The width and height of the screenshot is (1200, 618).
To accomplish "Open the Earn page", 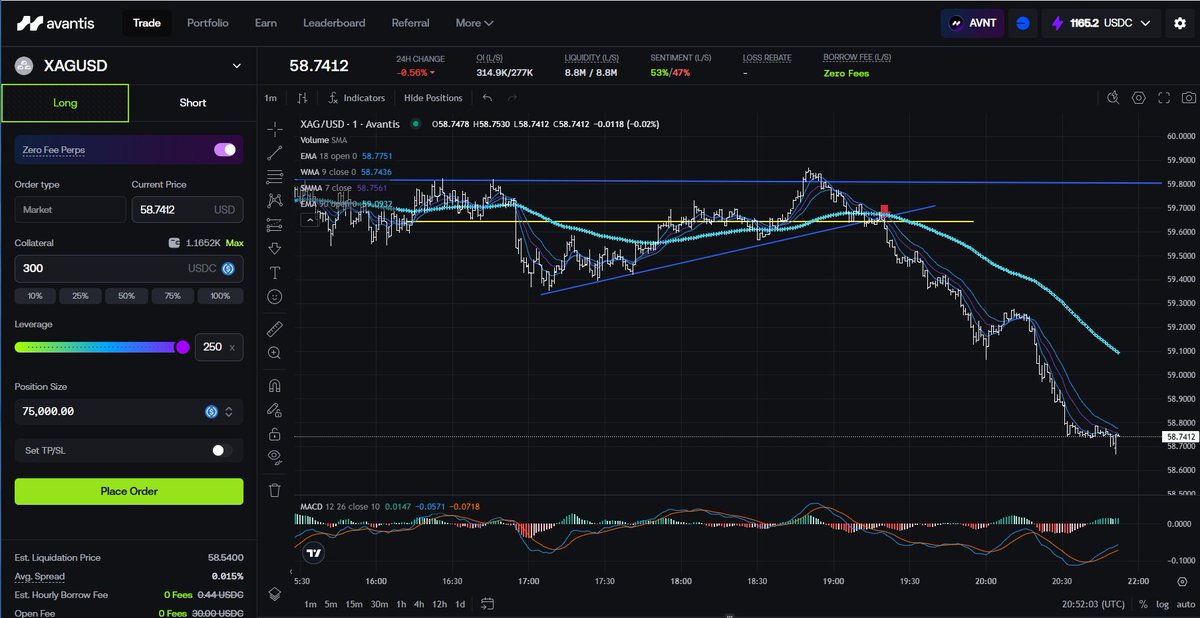I will pos(266,23).
